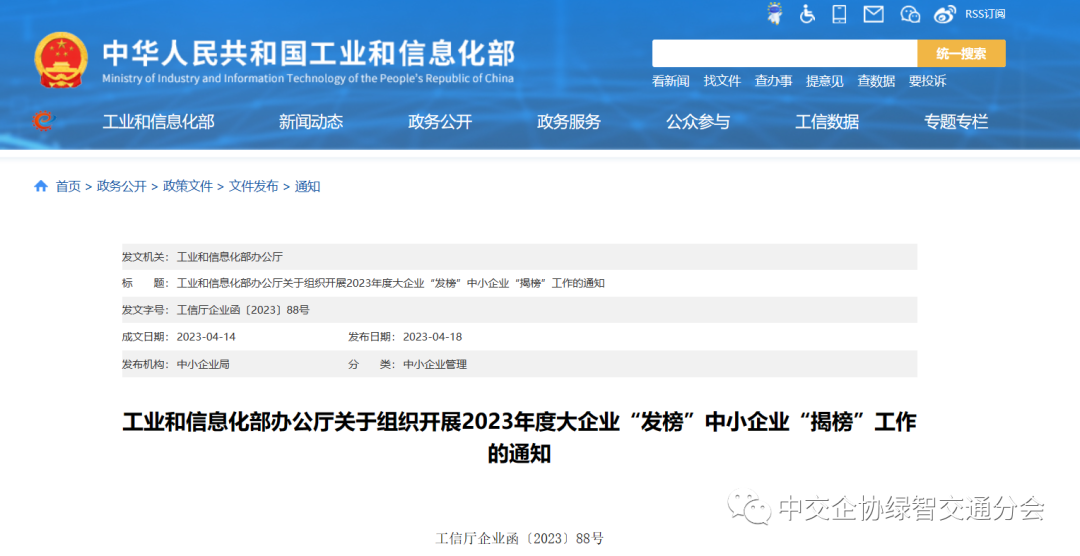Screen dimensions: 1080x556
Task: Click the home icon in breadcrumb
Action: point(41,186)
